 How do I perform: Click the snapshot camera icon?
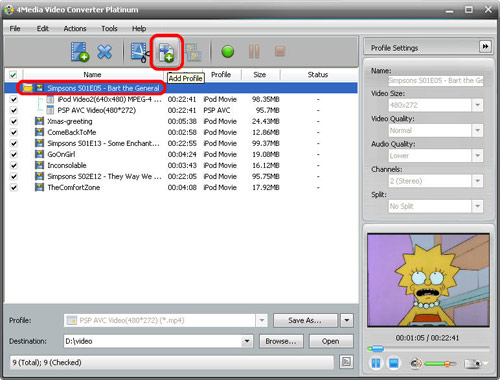tap(472, 363)
